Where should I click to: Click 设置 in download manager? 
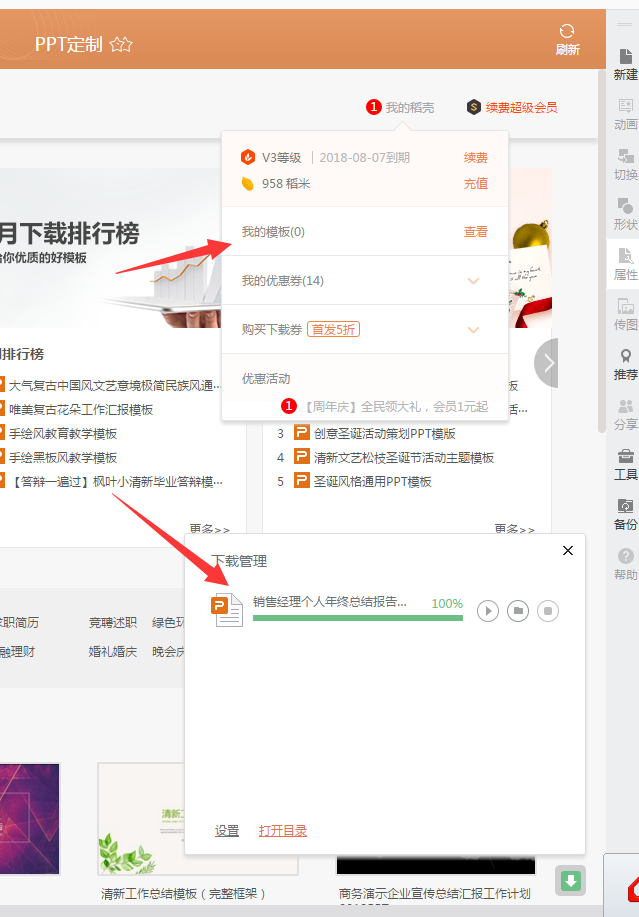(x=227, y=830)
